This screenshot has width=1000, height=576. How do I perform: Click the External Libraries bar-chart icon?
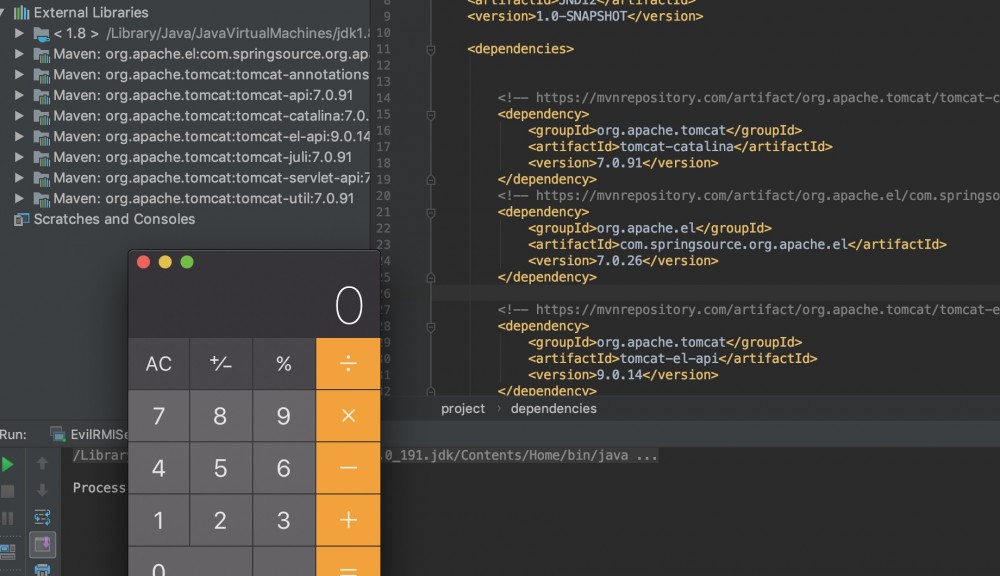pyautogui.click(x=21, y=13)
